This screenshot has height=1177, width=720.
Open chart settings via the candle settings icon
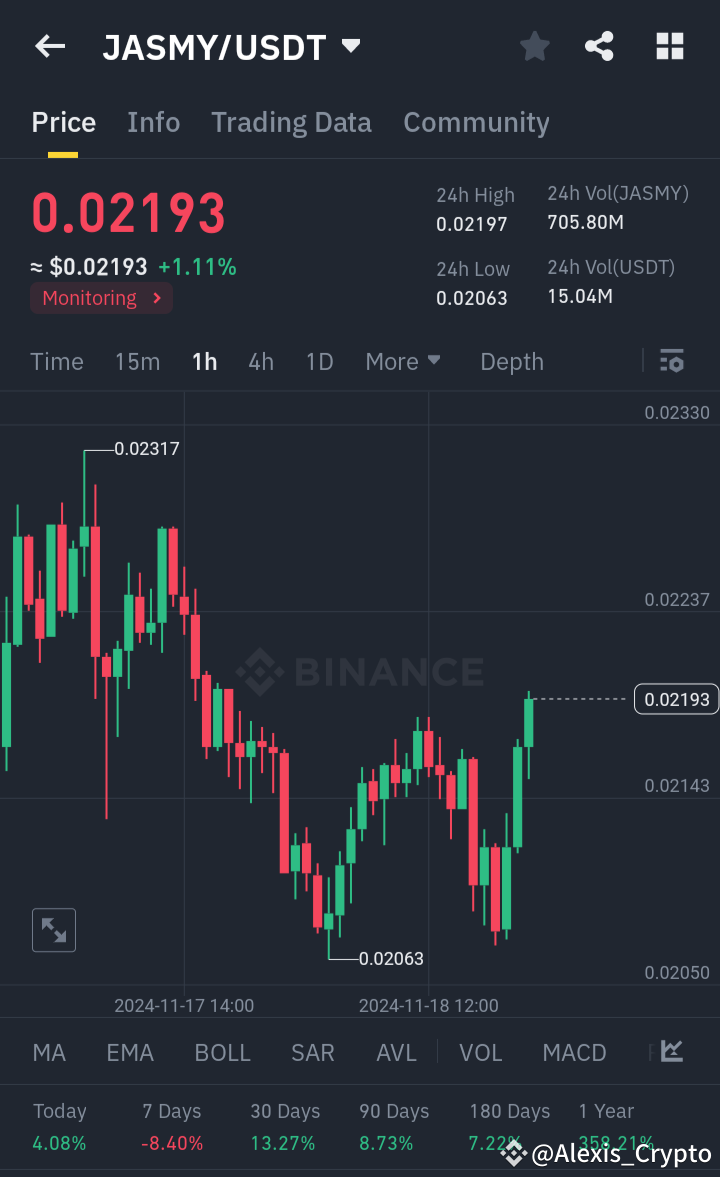tap(671, 361)
